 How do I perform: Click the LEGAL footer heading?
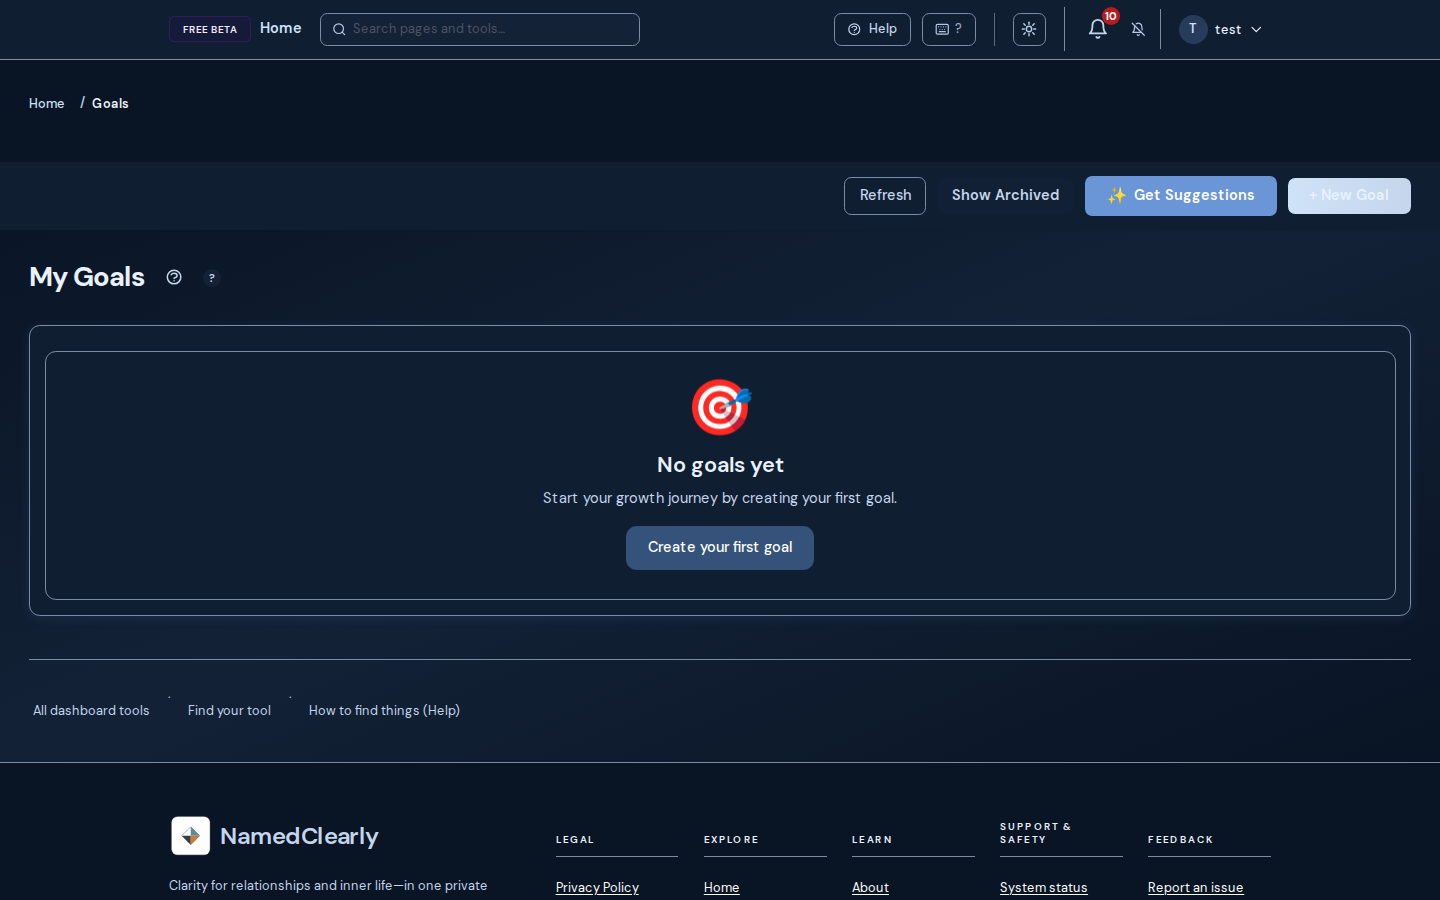click(575, 840)
